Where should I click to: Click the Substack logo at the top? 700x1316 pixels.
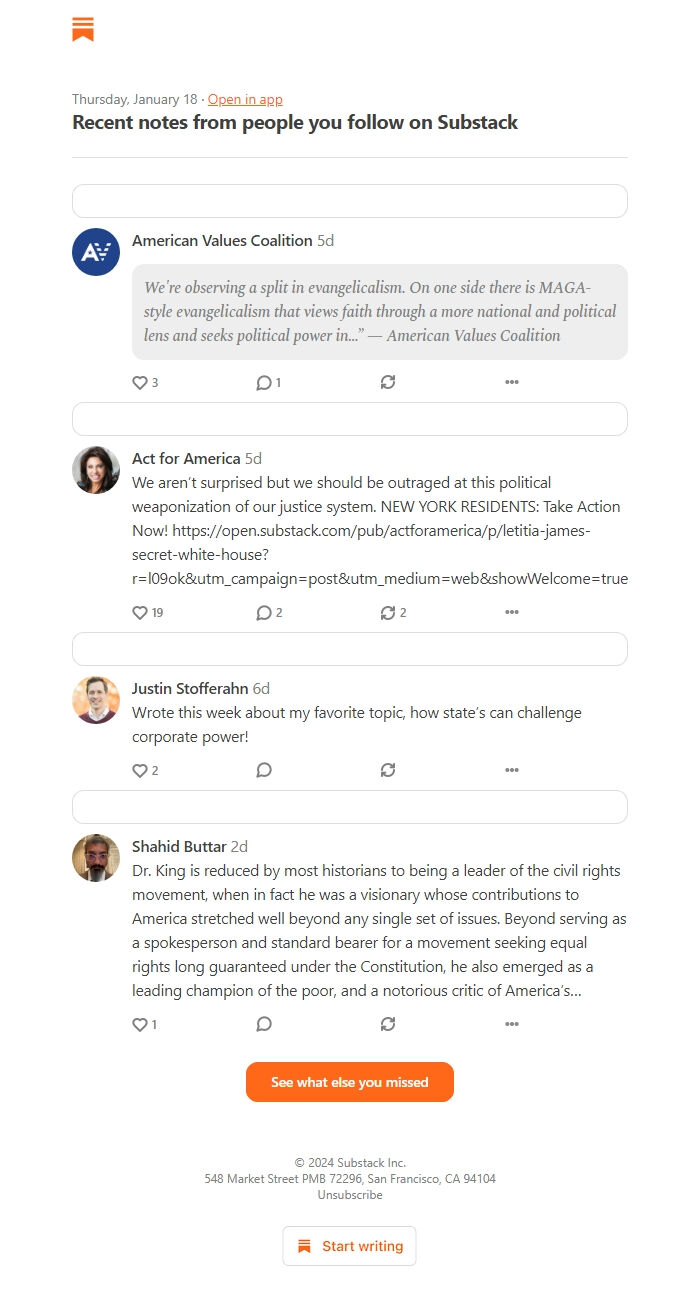point(82,29)
